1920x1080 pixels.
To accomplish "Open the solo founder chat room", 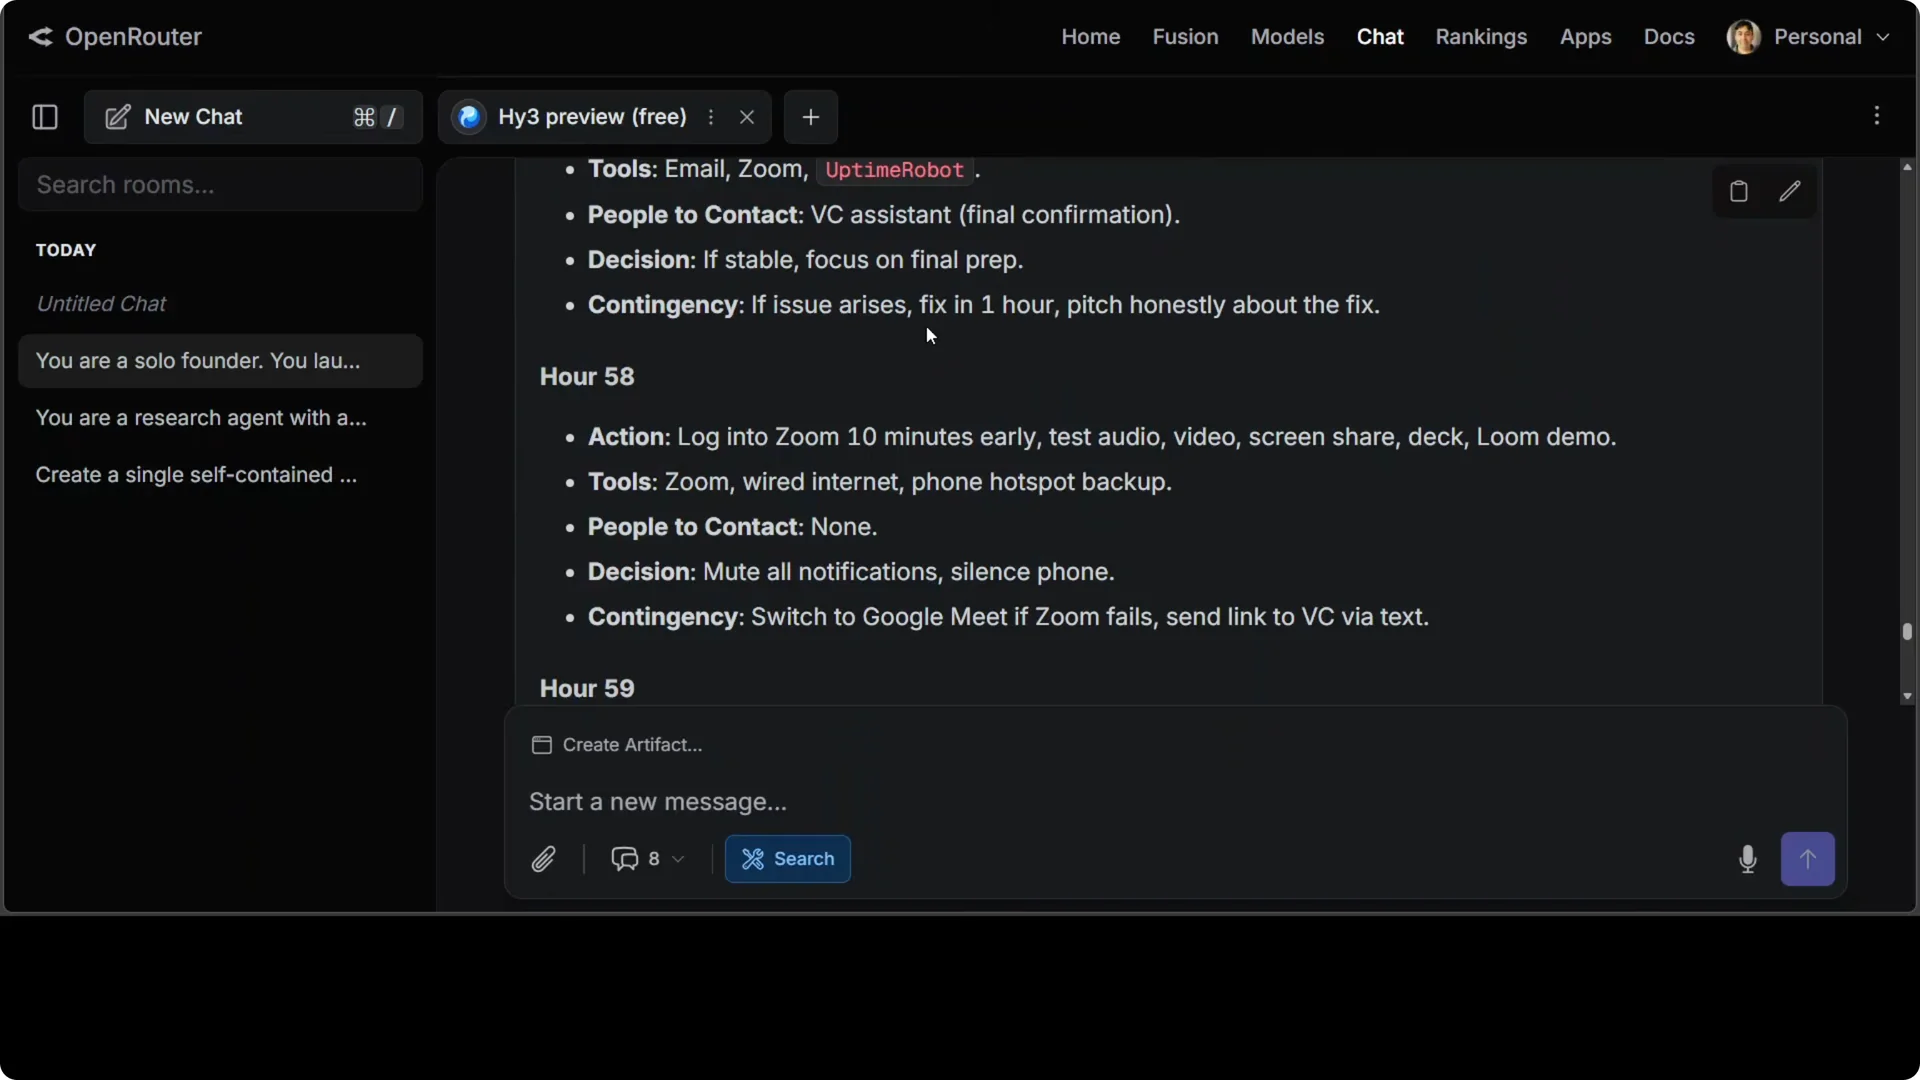I will point(220,361).
